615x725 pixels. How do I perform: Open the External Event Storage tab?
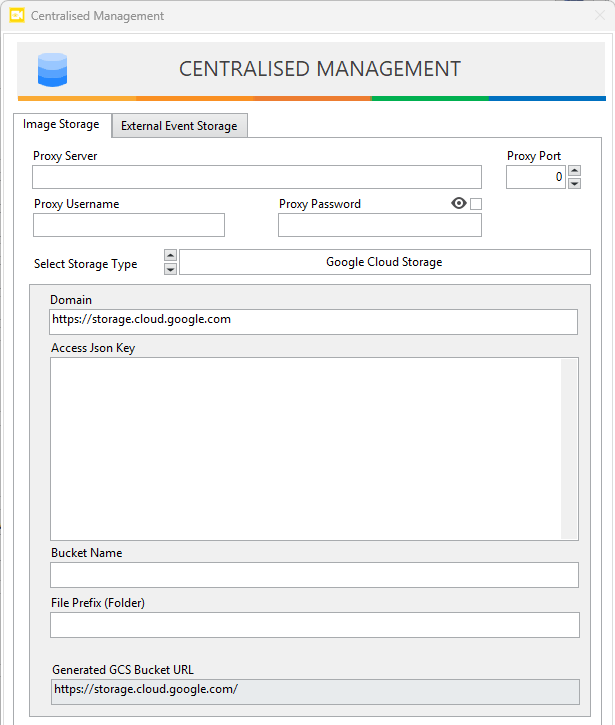(x=179, y=126)
